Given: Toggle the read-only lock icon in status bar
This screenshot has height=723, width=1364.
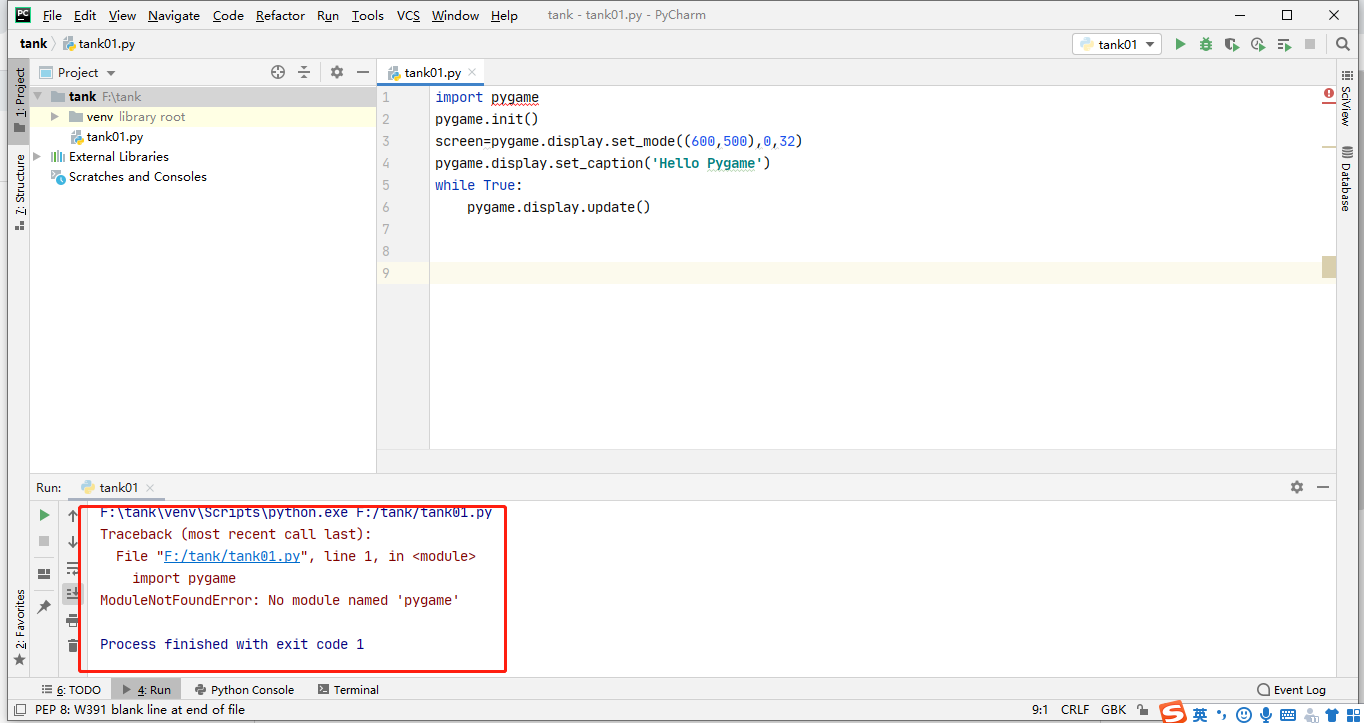Looking at the screenshot, I should [1144, 710].
